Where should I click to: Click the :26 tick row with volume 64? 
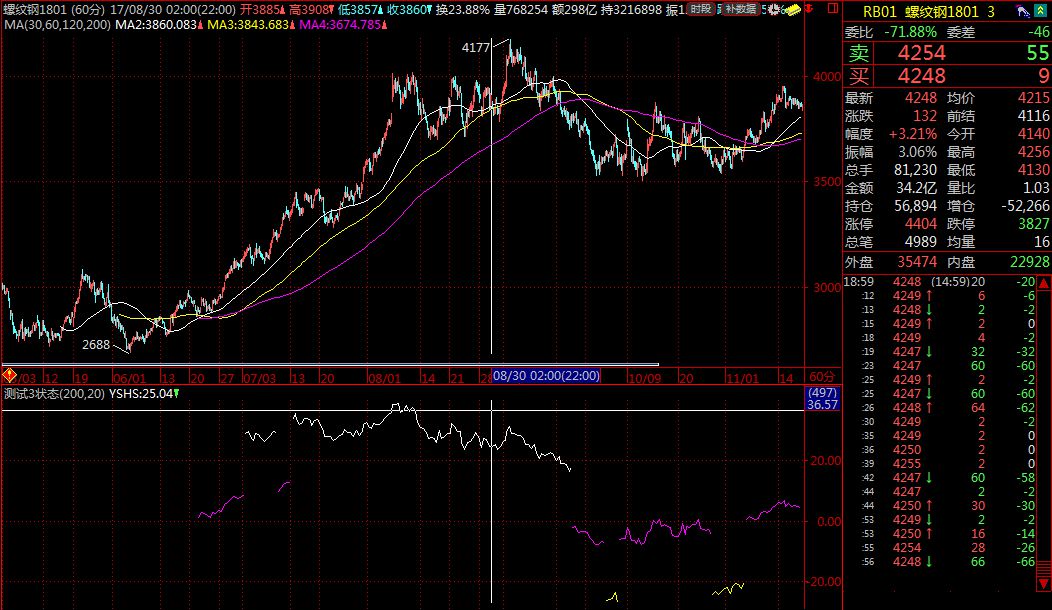[x=940, y=408]
